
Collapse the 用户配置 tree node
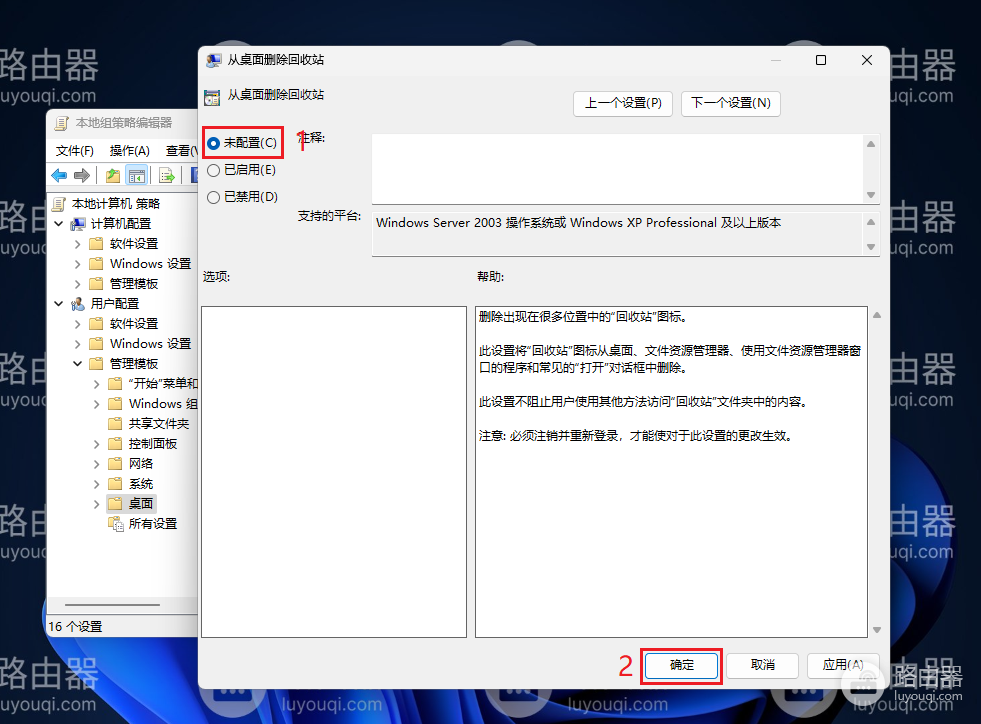59,304
